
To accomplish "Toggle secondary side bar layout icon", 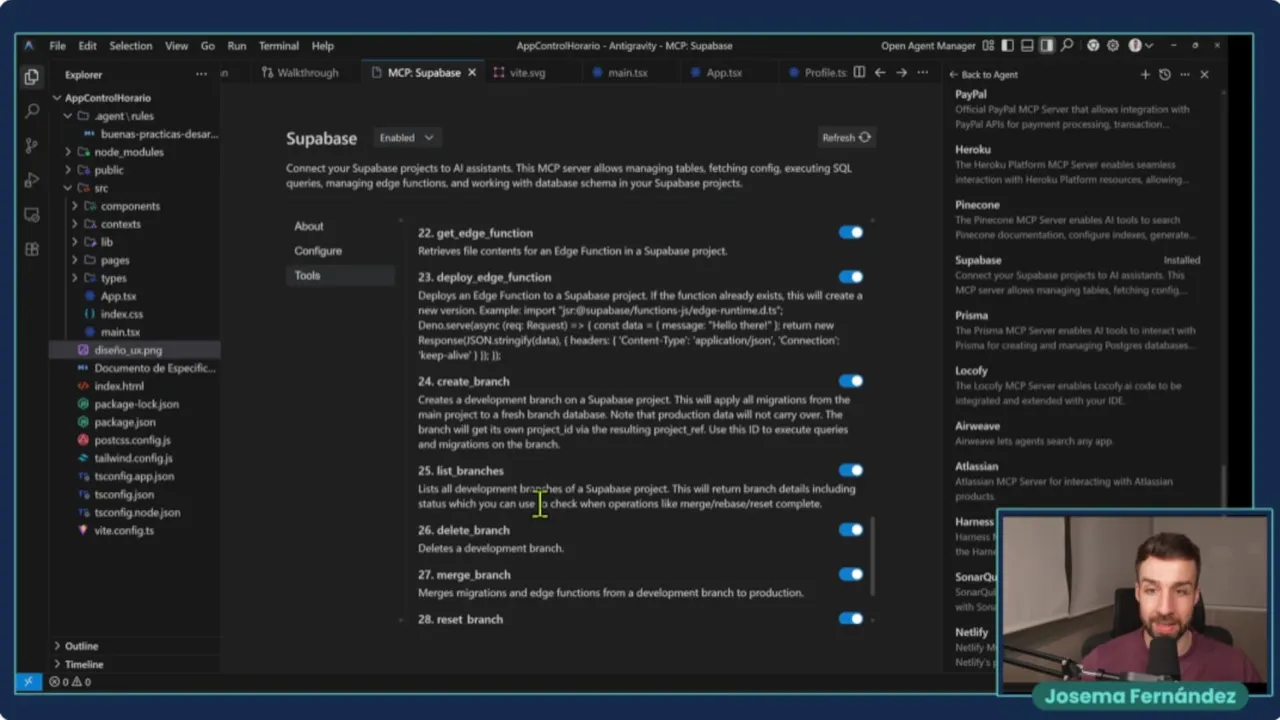I will point(1046,46).
